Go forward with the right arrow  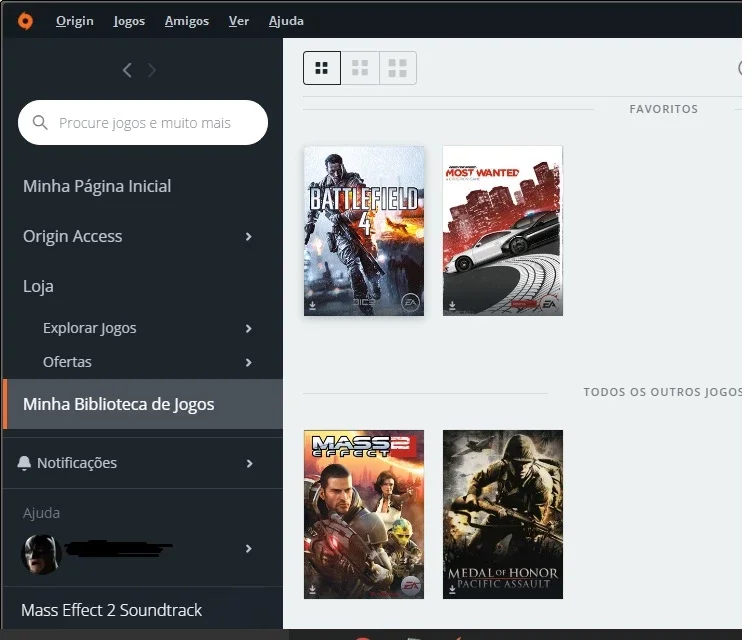(x=152, y=70)
